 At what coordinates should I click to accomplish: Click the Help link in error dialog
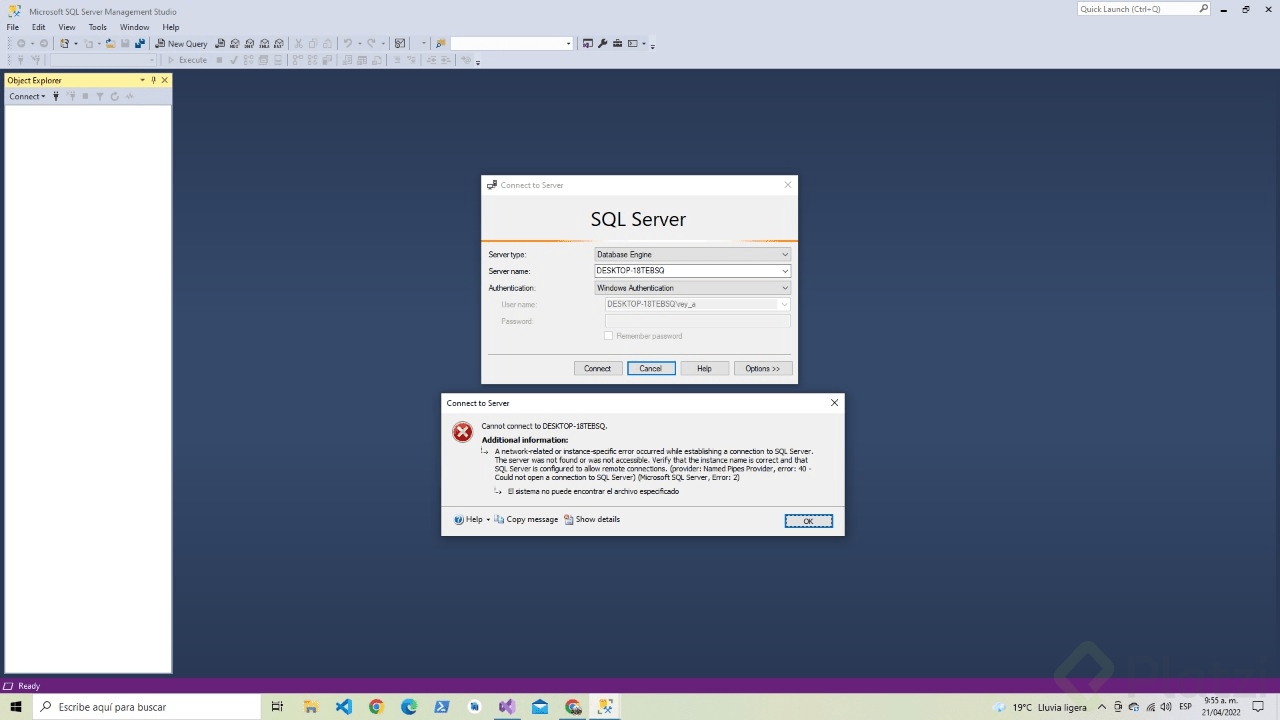[468, 520]
